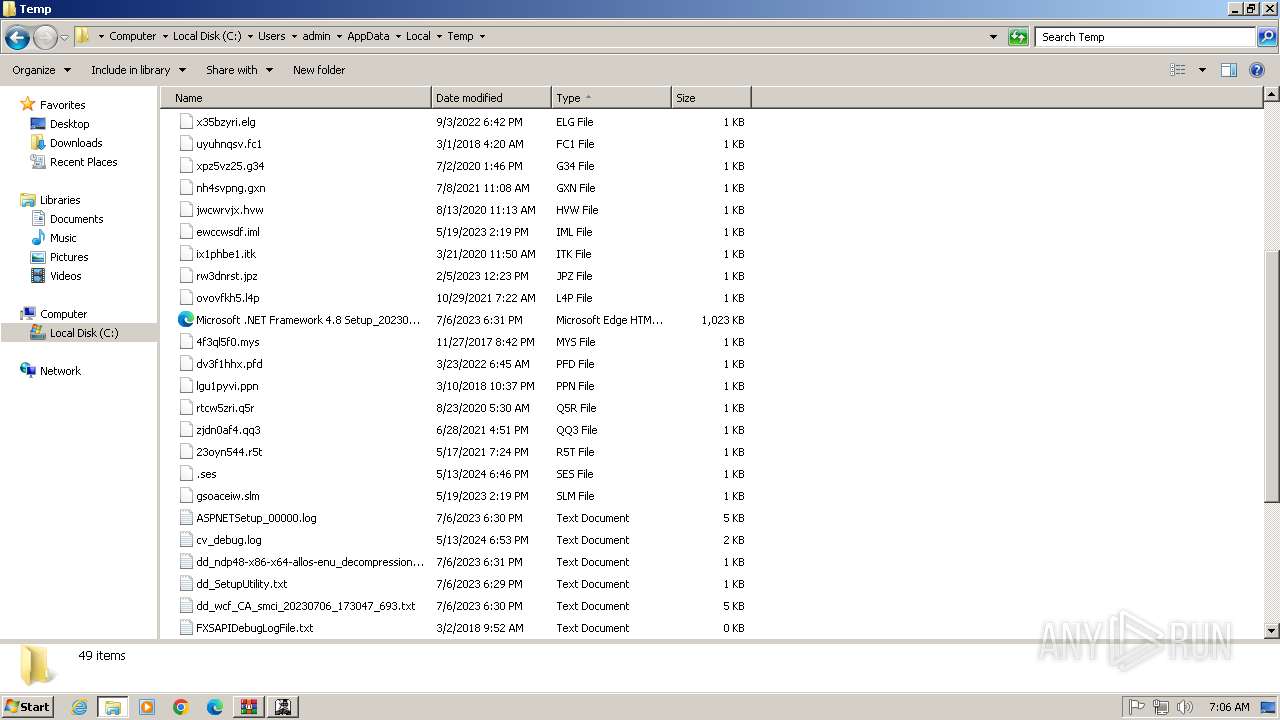This screenshot has width=1280, height=720.
Task: Click Windows Explorer taskbar icon
Action: pyautogui.click(x=113, y=707)
